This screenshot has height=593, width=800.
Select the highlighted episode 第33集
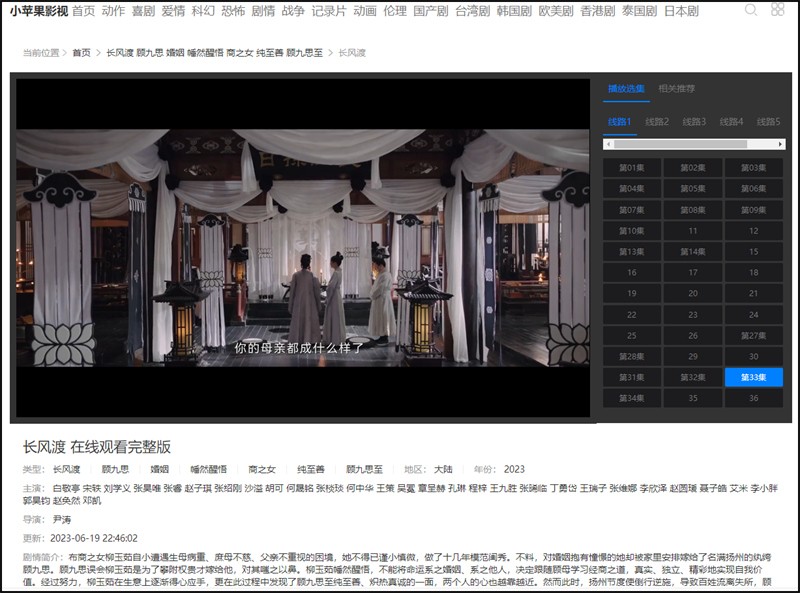(753, 377)
